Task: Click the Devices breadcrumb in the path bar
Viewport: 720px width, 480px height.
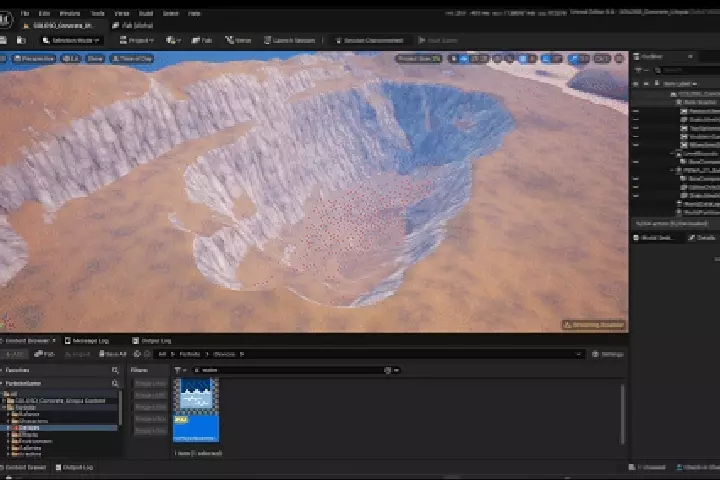Action: tap(224, 354)
